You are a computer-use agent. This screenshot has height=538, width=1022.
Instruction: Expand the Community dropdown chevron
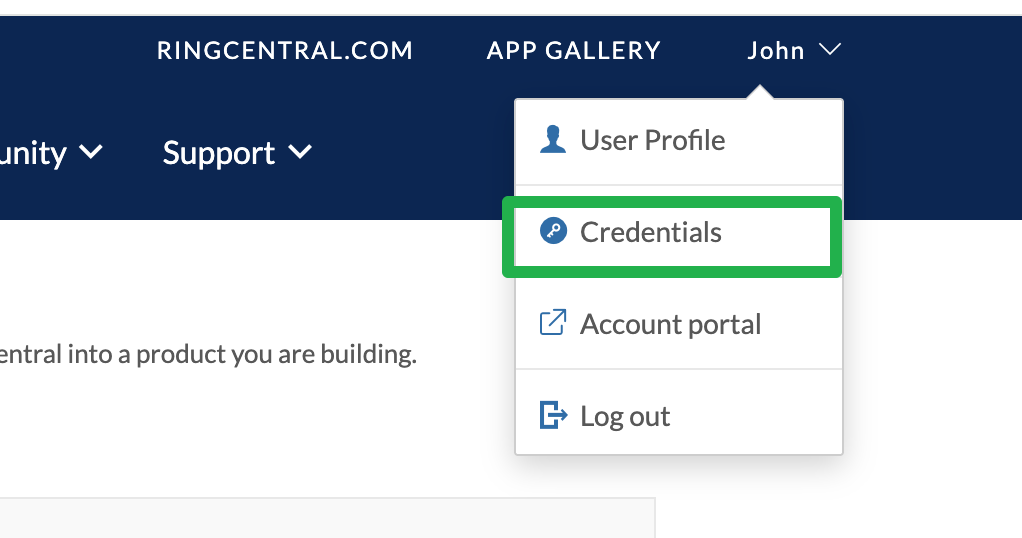tap(91, 152)
